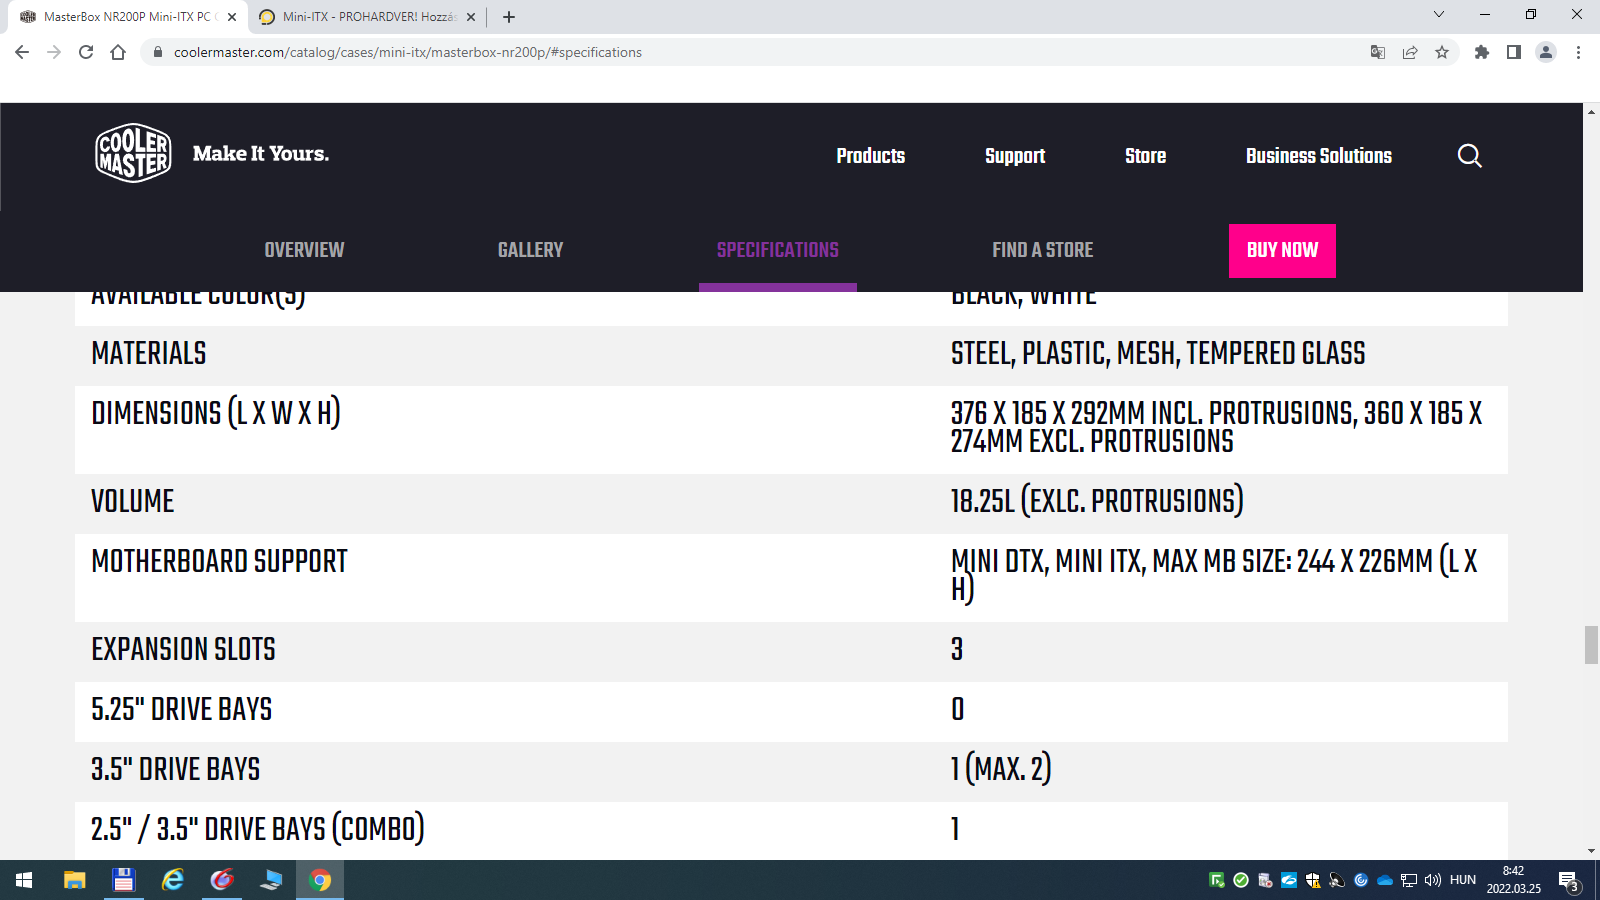Toggle the browser side panel
This screenshot has height=900, width=1600.
pos(1514,52)
